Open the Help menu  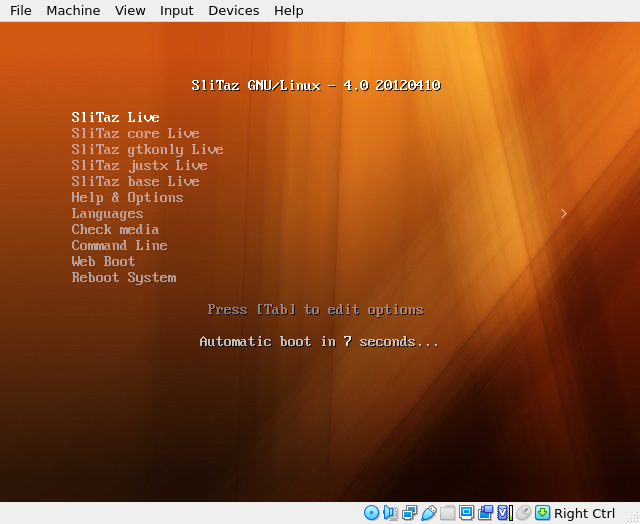pos(289,10)
